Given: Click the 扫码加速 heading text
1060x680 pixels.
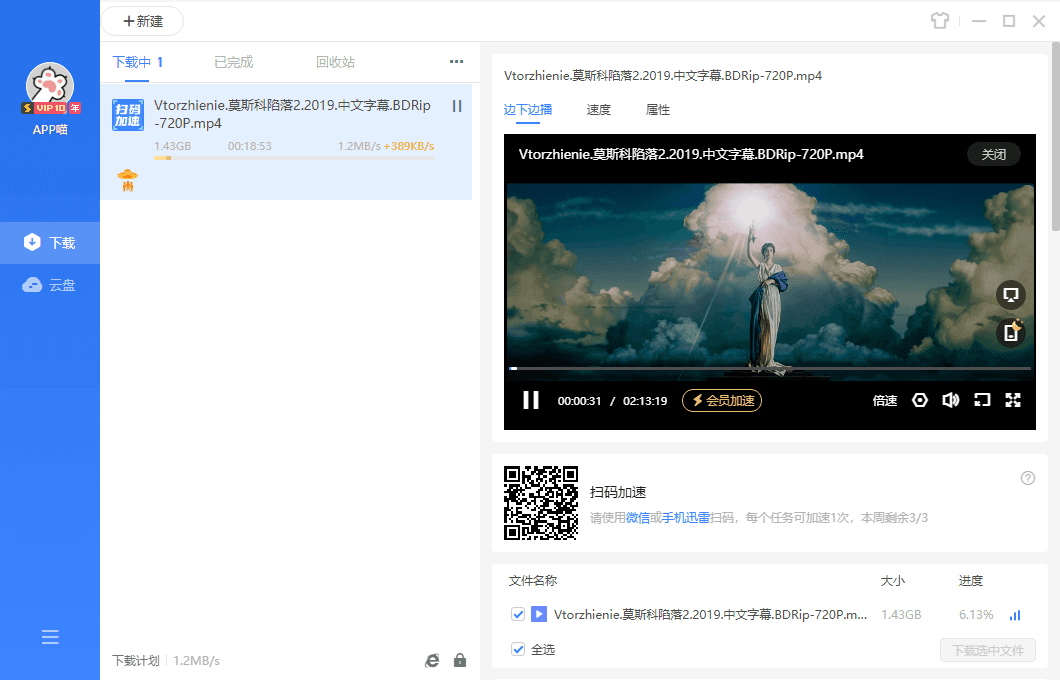Looking at the screenshot, I should (618, 492).
